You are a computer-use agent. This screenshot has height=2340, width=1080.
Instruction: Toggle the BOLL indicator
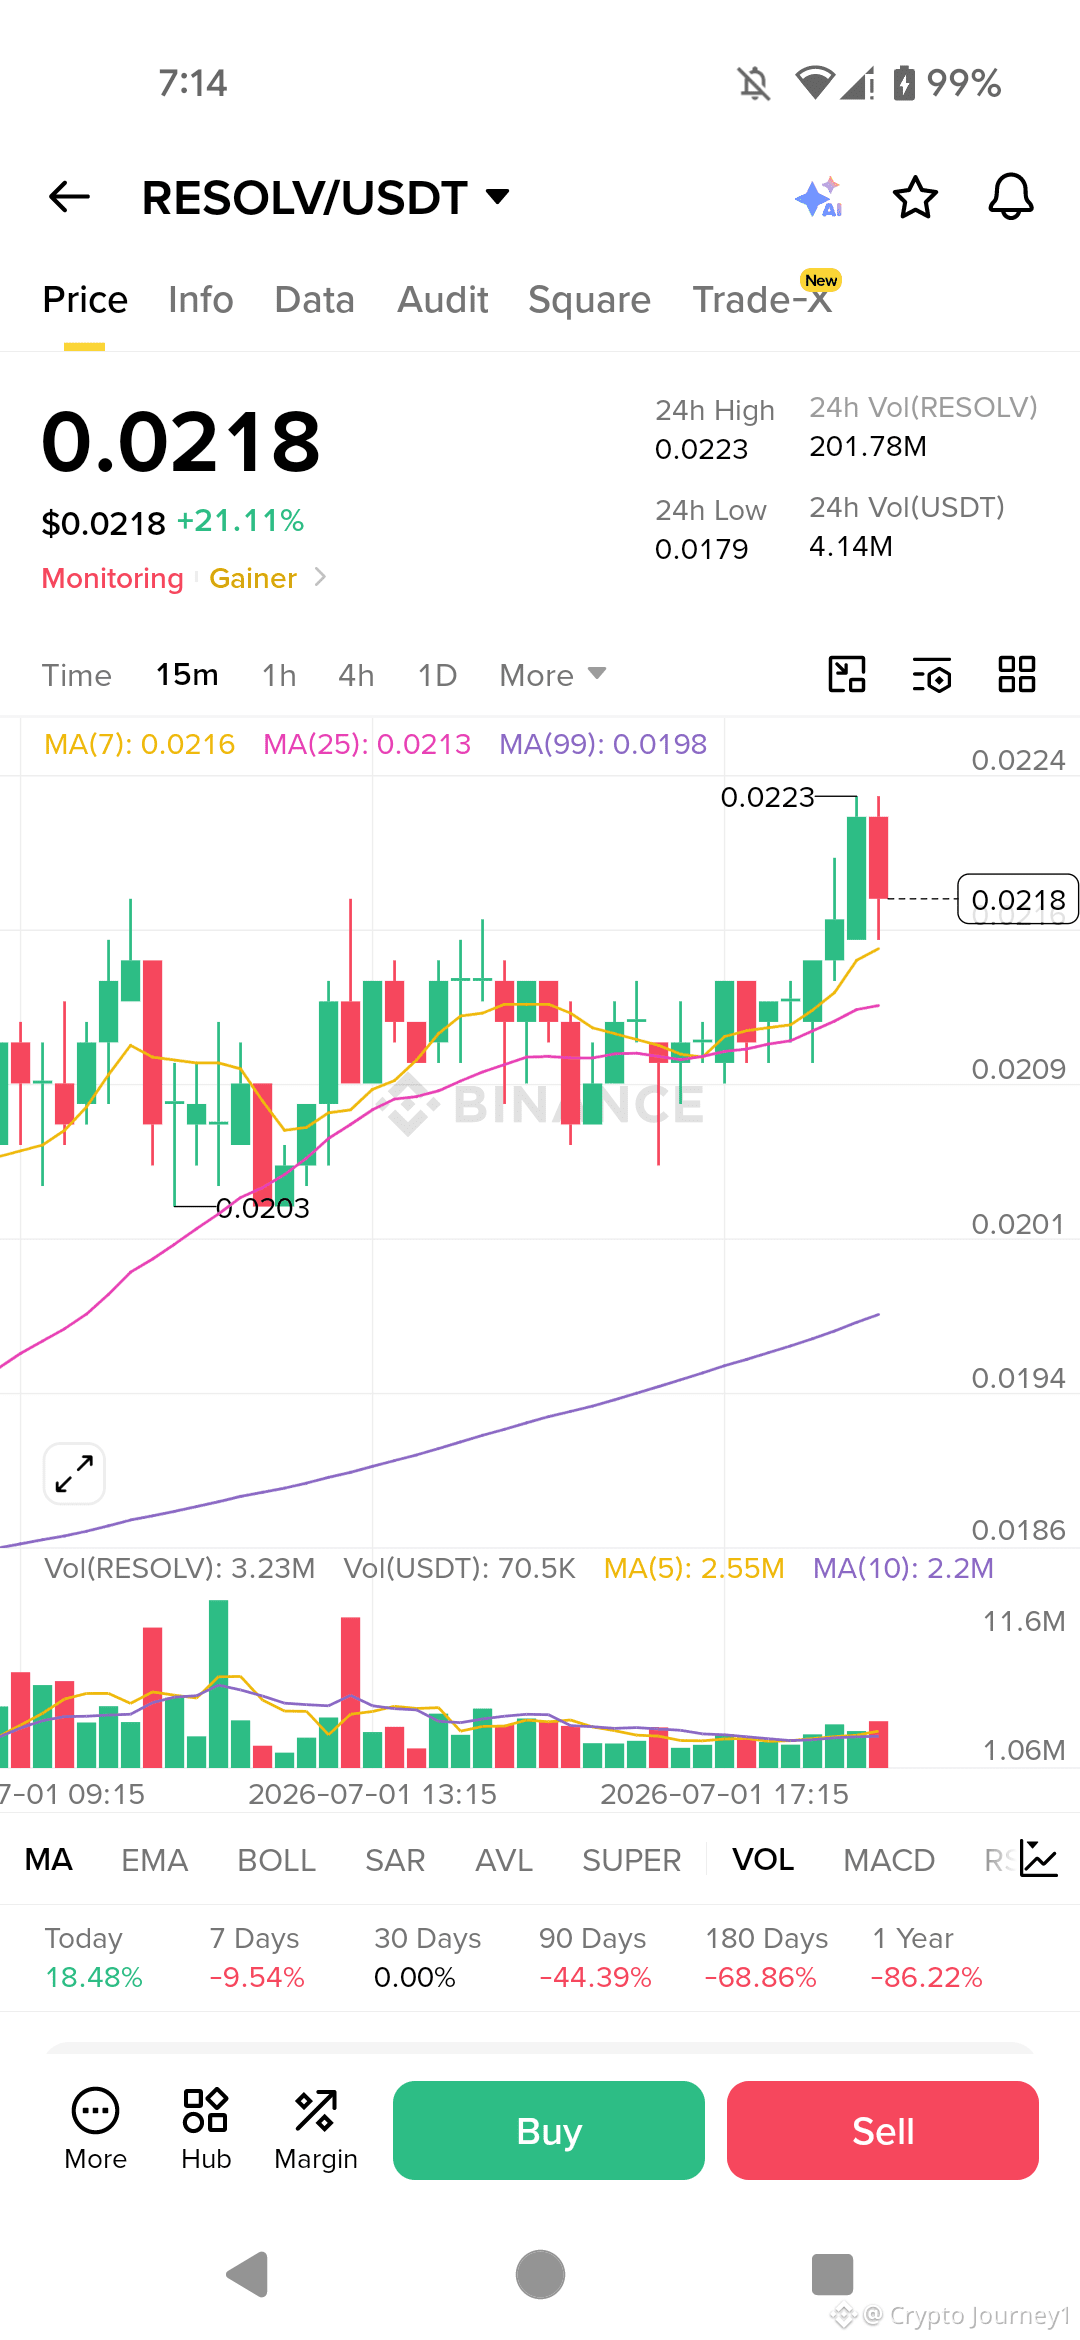276,1860
